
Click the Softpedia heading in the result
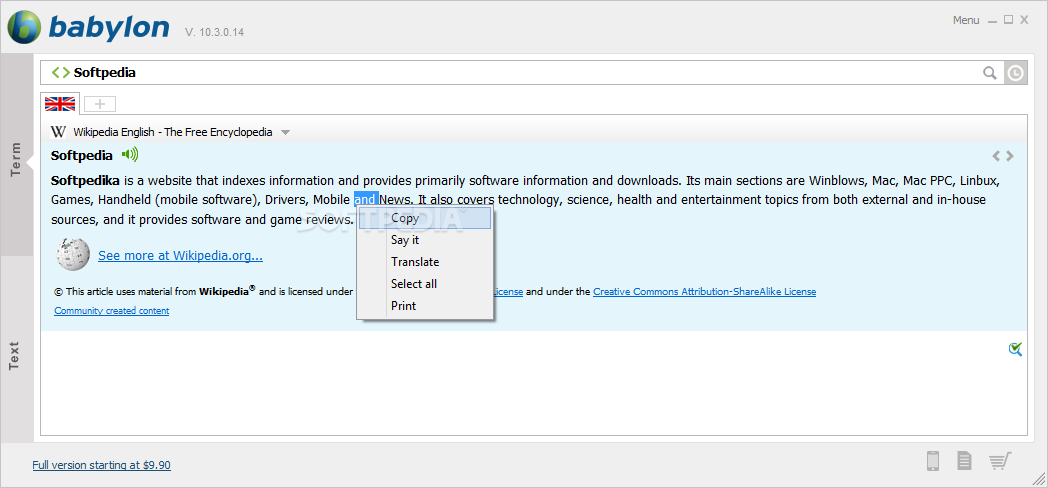click(82, 155)
